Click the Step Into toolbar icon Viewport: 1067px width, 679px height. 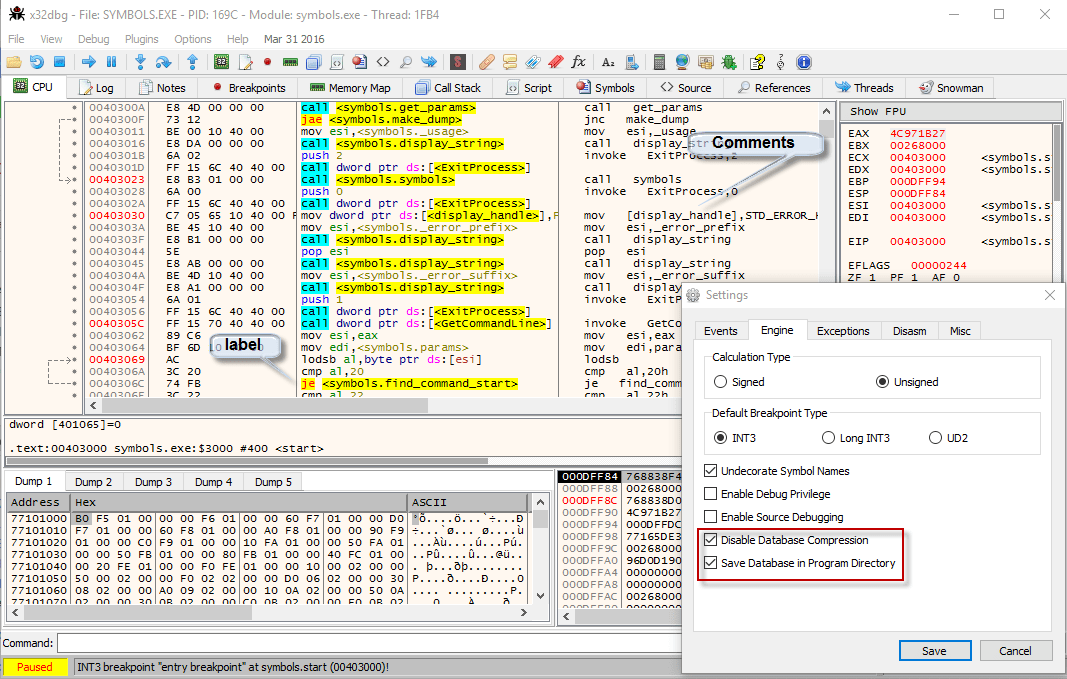click(x=141, y=62)
